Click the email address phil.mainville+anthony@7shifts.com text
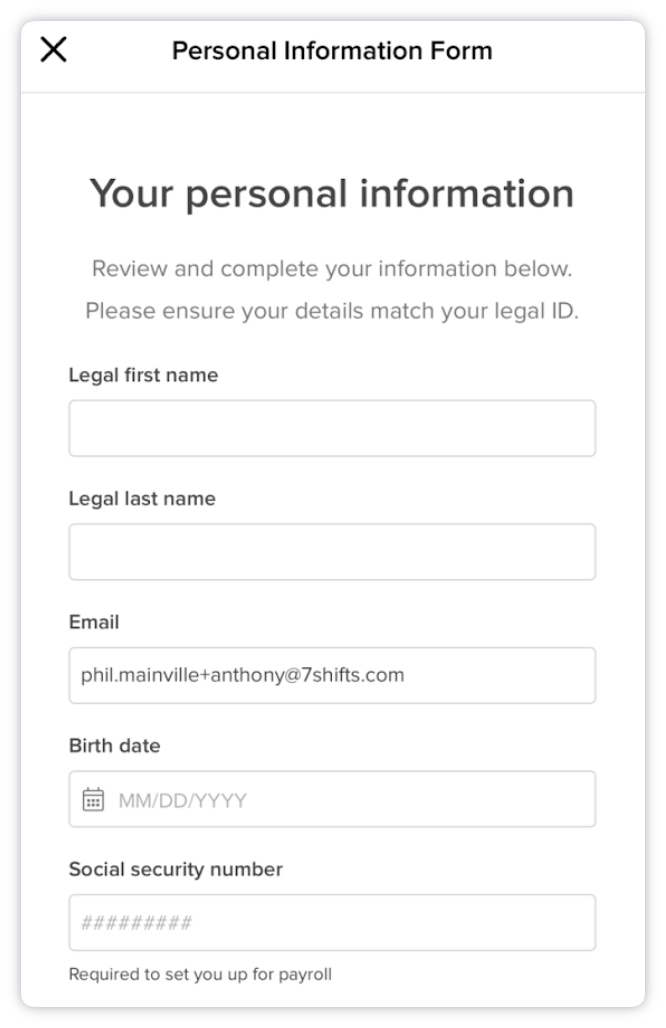666x1028 pixels. pos(243,675)
